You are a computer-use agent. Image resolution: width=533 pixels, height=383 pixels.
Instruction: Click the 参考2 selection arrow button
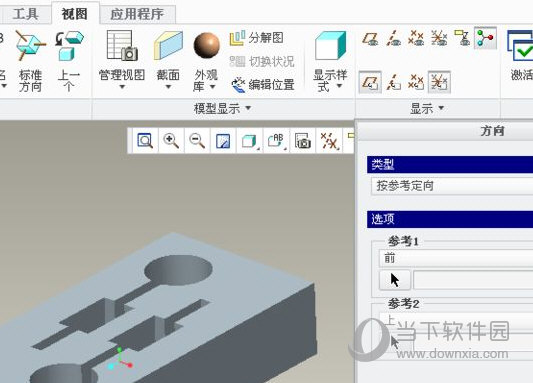pyautogui.click(x=395, y=342)
